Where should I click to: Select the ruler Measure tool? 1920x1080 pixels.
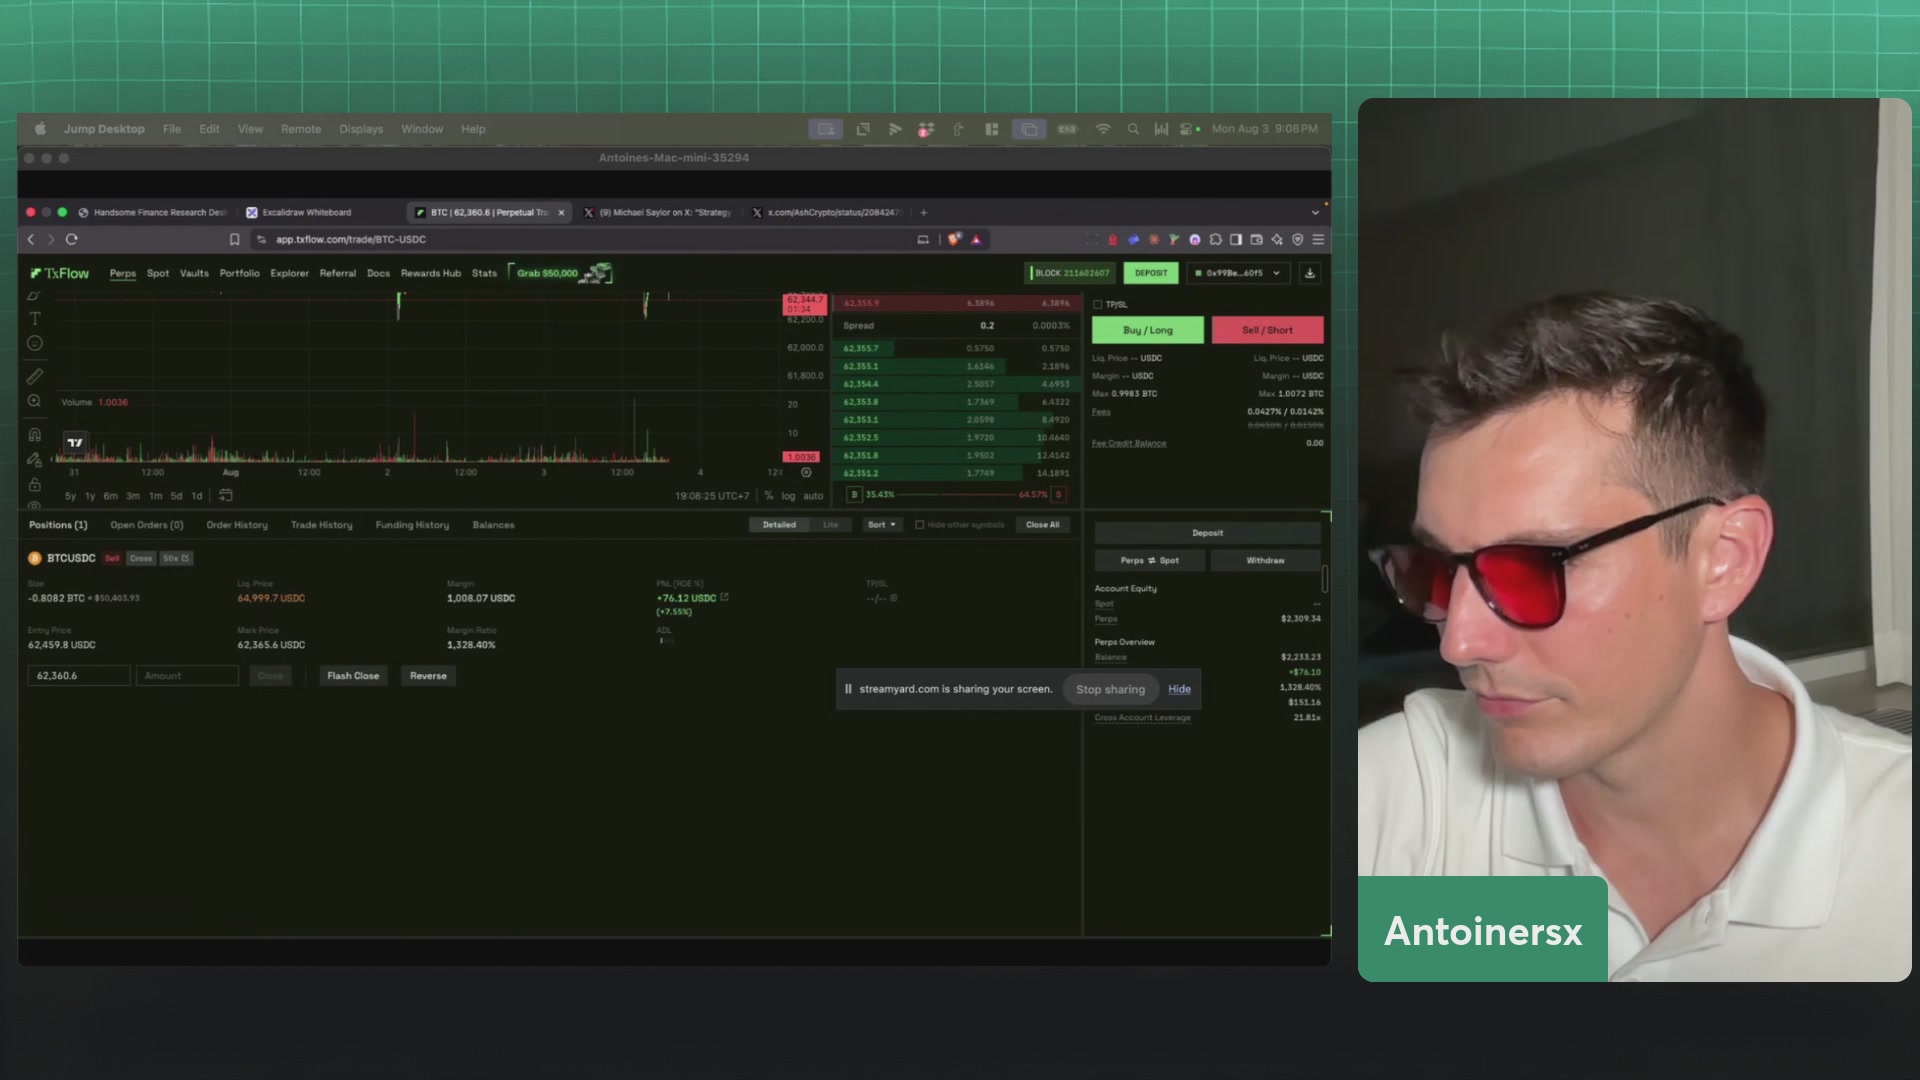click(x=35, y=377)
